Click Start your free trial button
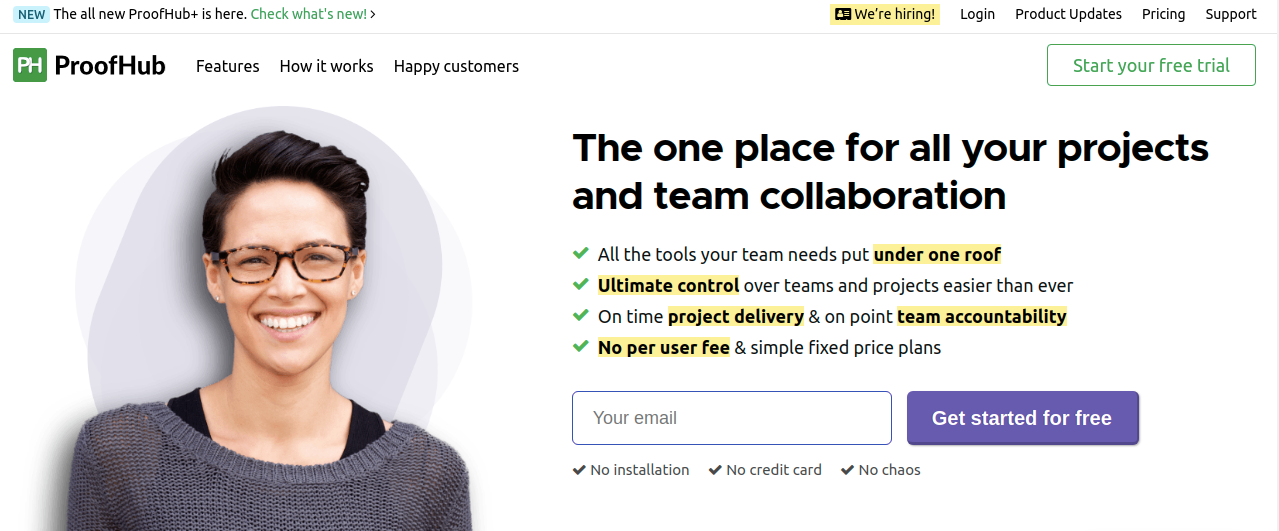Viewport: 1279px width, 531px height. tap(1151, 65)
